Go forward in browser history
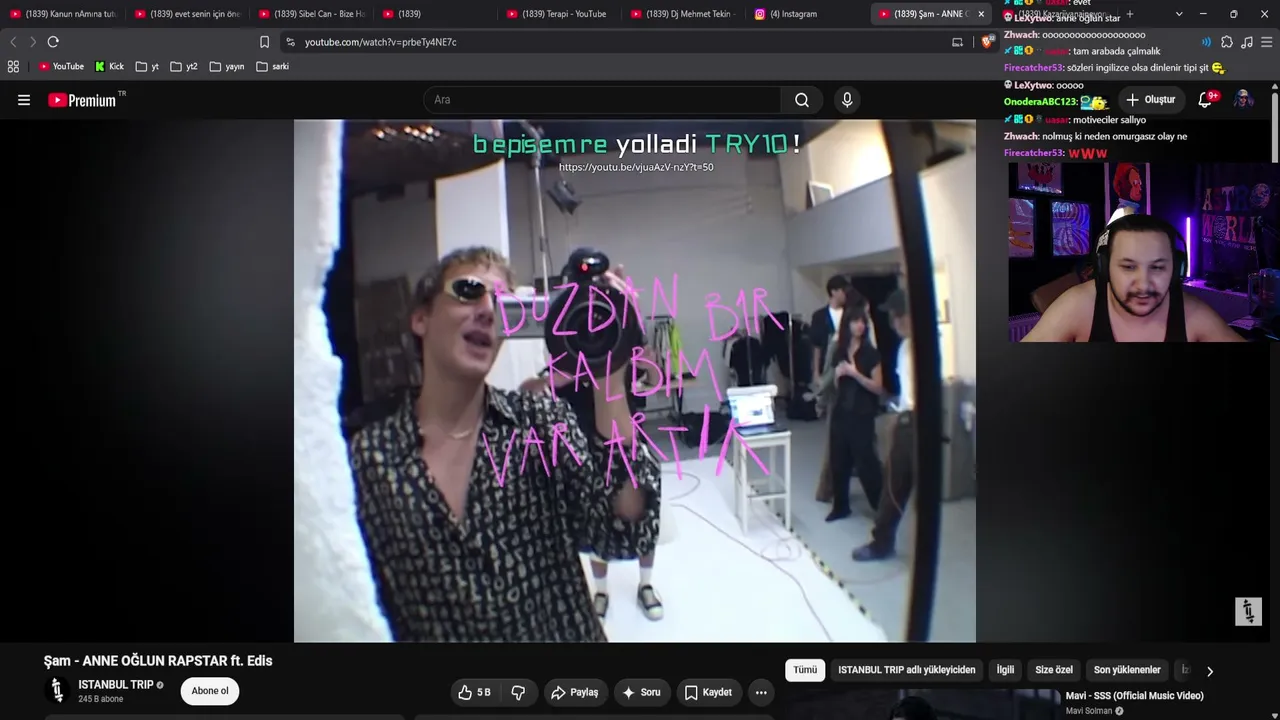Image resolution: width=1280 pixels, height=720 pixels. (x=33, y=42)
